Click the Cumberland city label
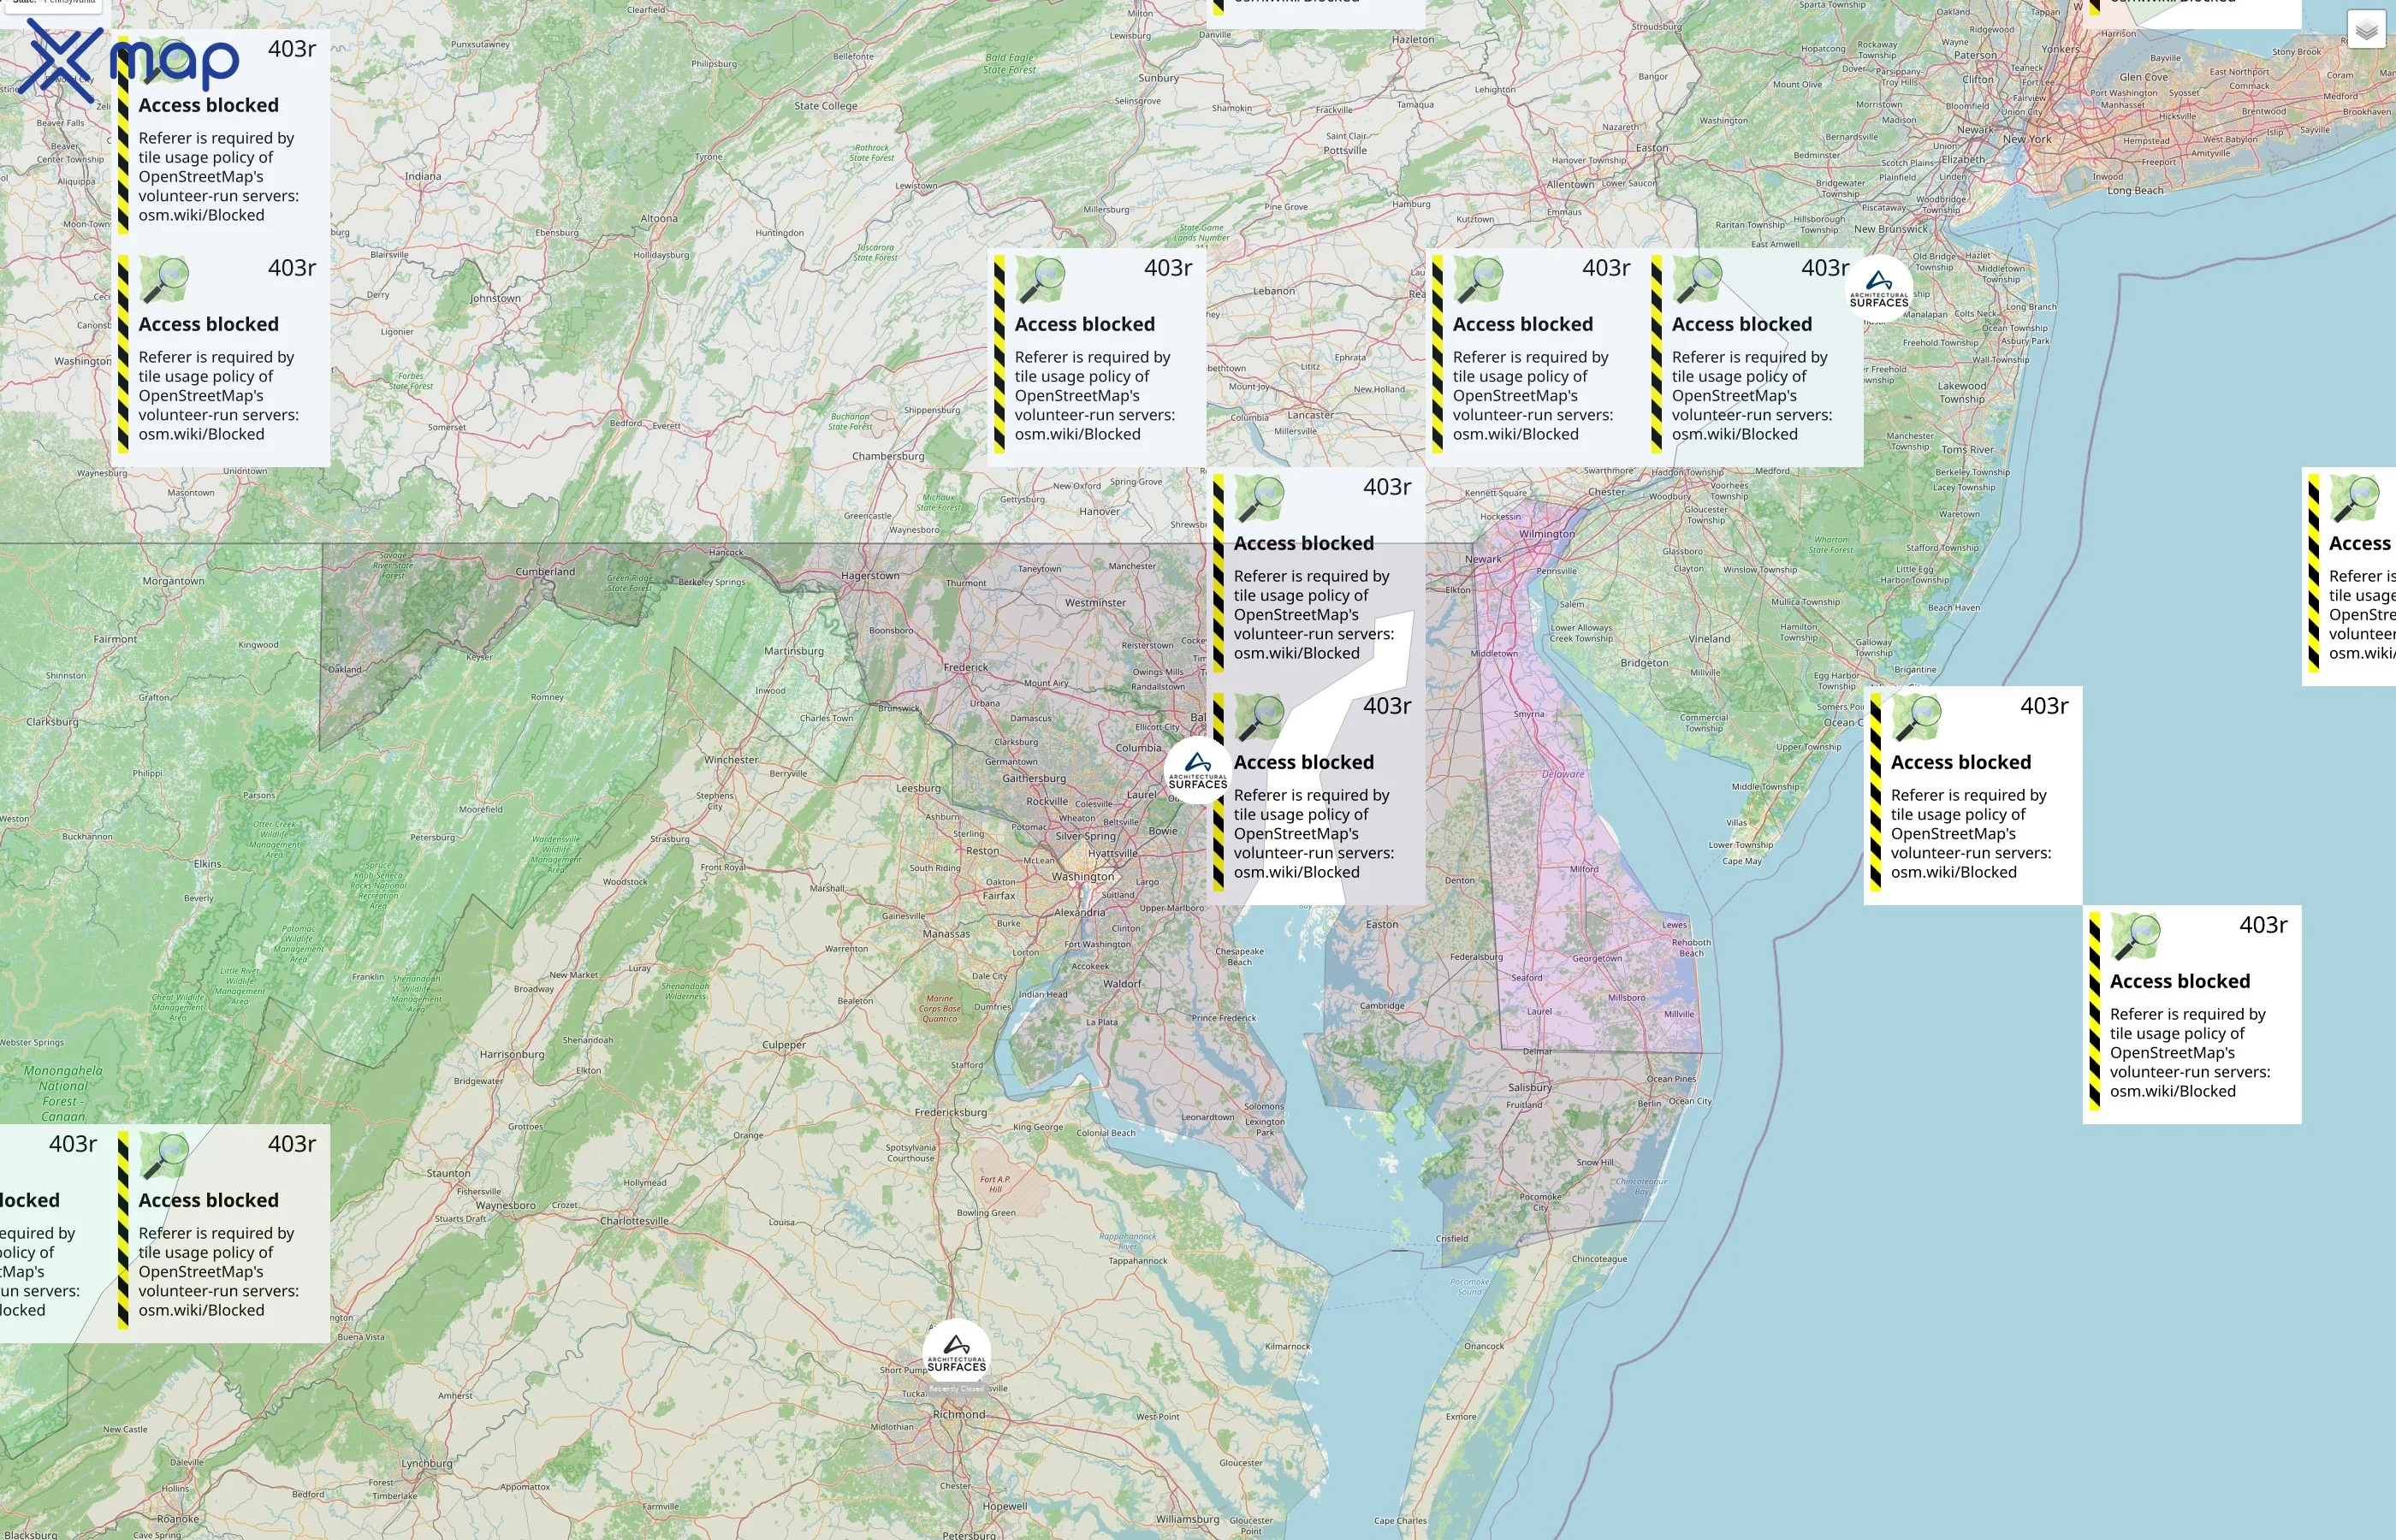Viewport: 2396px width, 1540px height. click(545, 572)
